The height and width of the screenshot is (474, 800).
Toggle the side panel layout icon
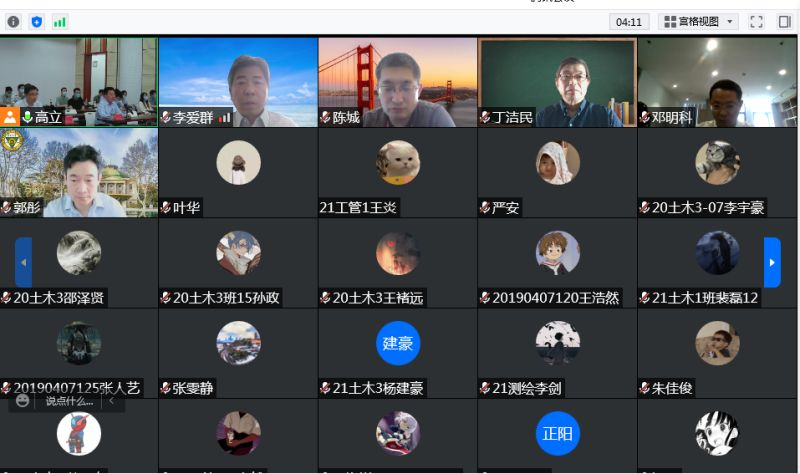coord(784,21)
